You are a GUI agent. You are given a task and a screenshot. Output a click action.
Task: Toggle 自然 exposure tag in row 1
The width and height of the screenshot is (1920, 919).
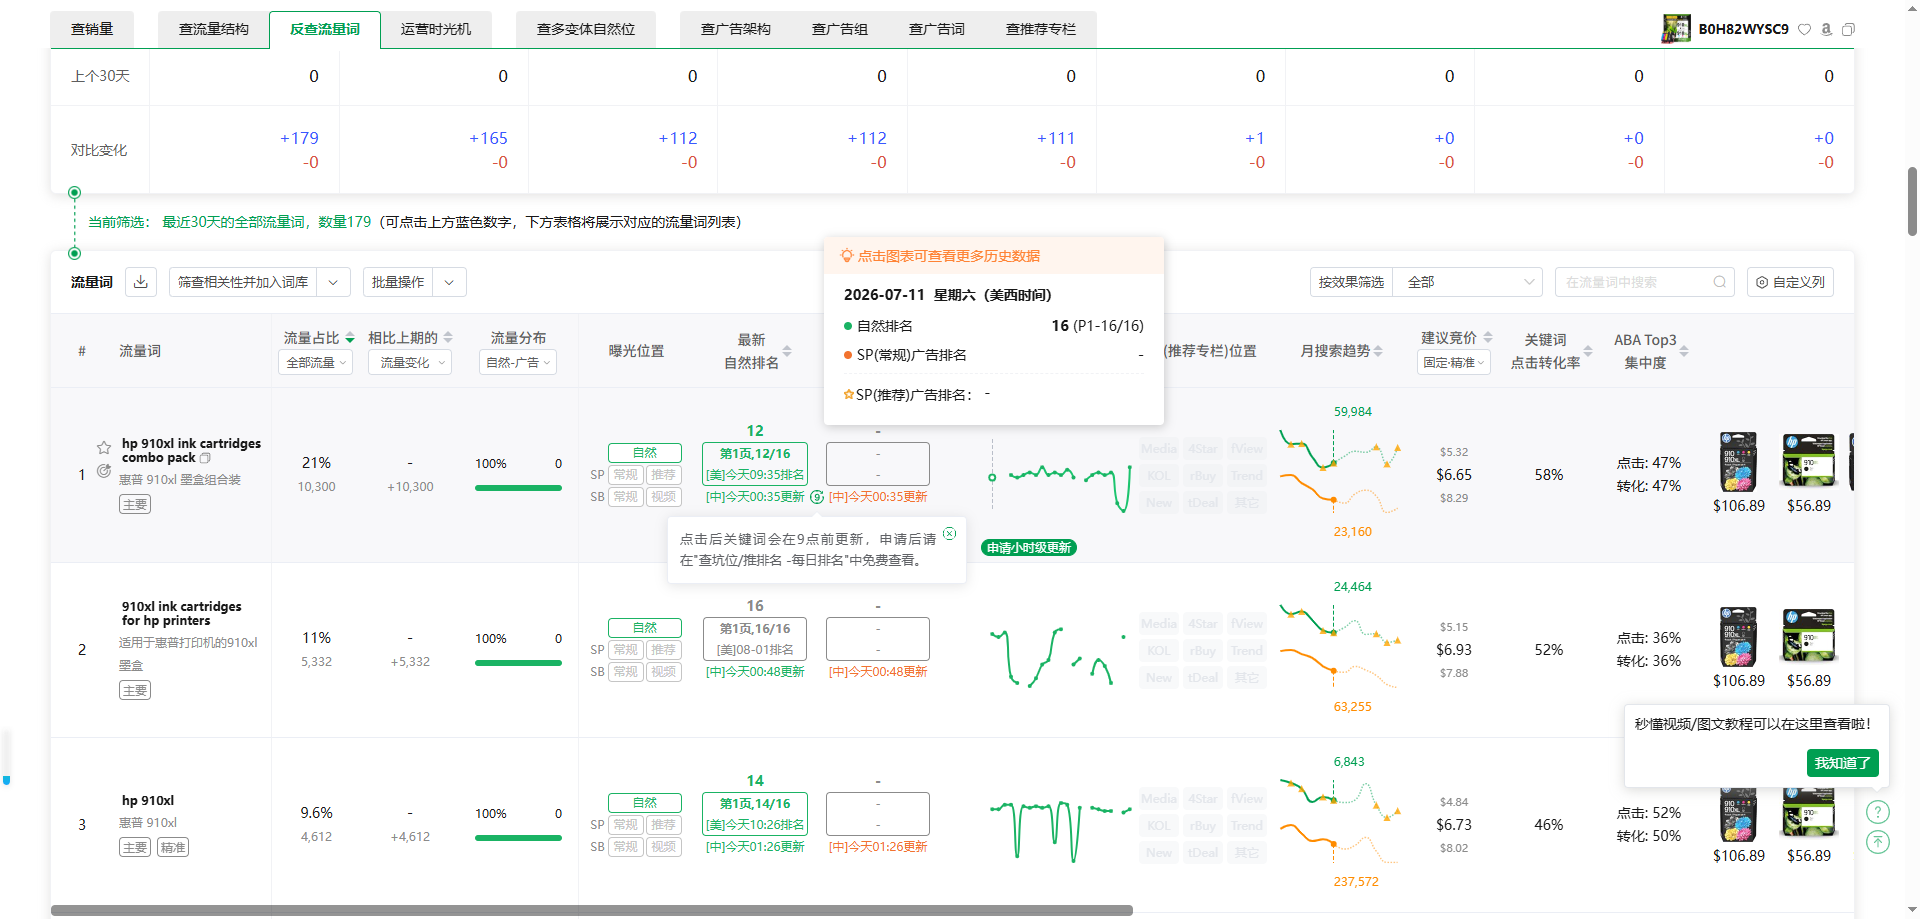tap(645, 453)
